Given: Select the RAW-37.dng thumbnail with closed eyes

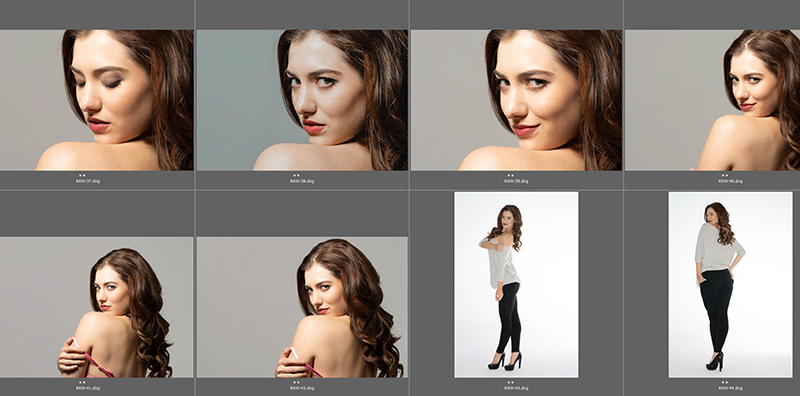Looking at the screenshot, I should point(96,100).
